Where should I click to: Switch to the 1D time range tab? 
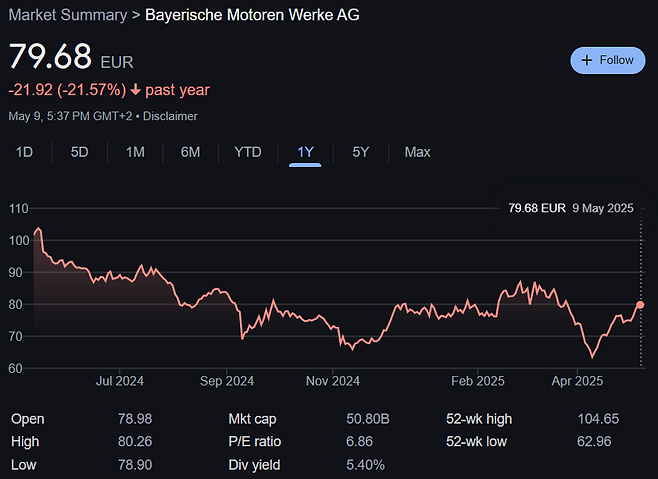25,152
